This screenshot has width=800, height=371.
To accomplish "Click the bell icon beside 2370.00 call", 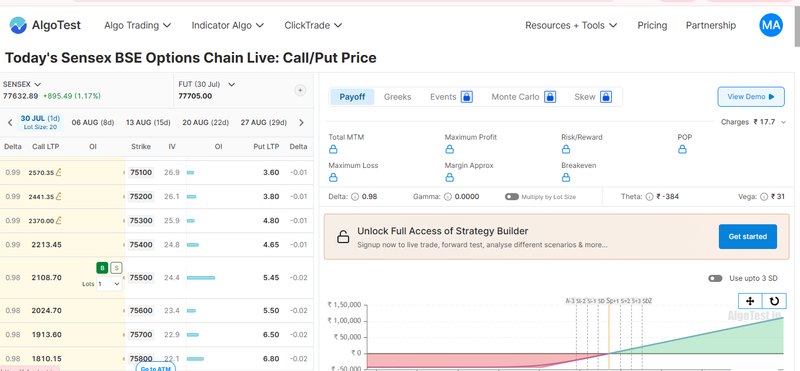I will [x=59, y=220].
